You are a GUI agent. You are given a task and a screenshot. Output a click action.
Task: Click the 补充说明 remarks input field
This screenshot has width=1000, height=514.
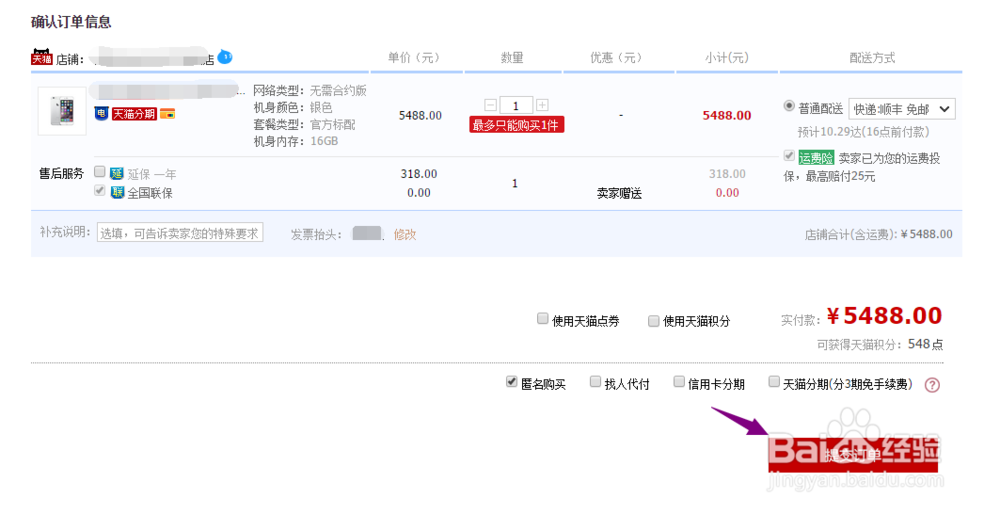click(180, 233)
